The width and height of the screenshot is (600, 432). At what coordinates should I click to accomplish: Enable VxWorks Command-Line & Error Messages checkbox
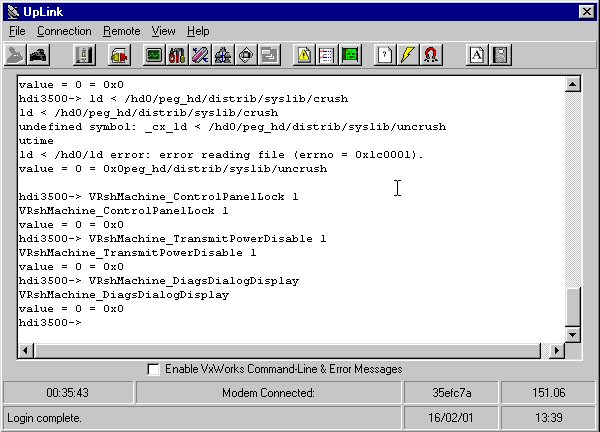(153, 369)
